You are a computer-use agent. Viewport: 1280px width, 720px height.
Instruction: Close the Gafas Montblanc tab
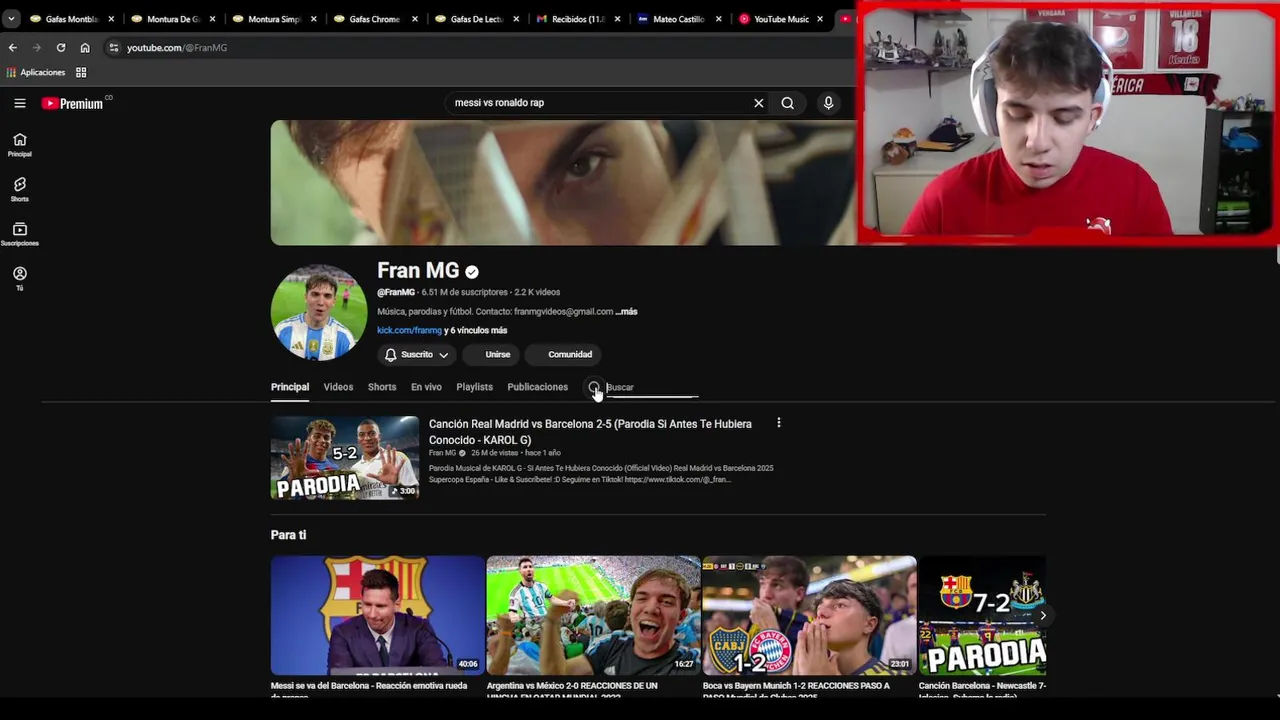point(111,19)
